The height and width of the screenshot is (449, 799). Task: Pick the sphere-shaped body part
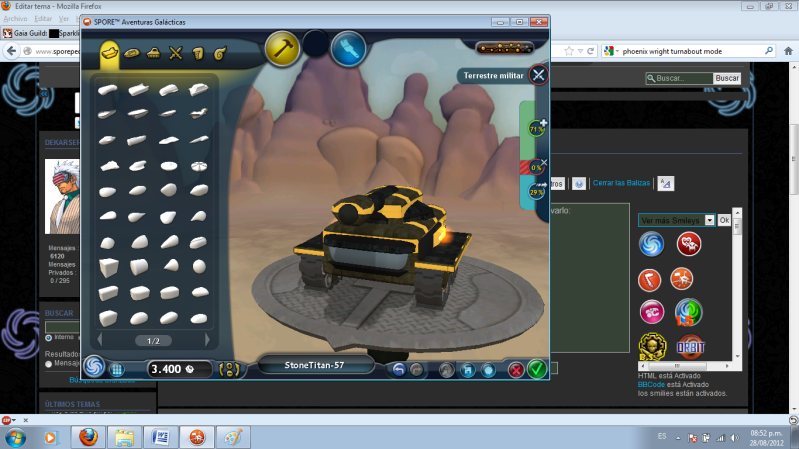[x=199, y=266]
